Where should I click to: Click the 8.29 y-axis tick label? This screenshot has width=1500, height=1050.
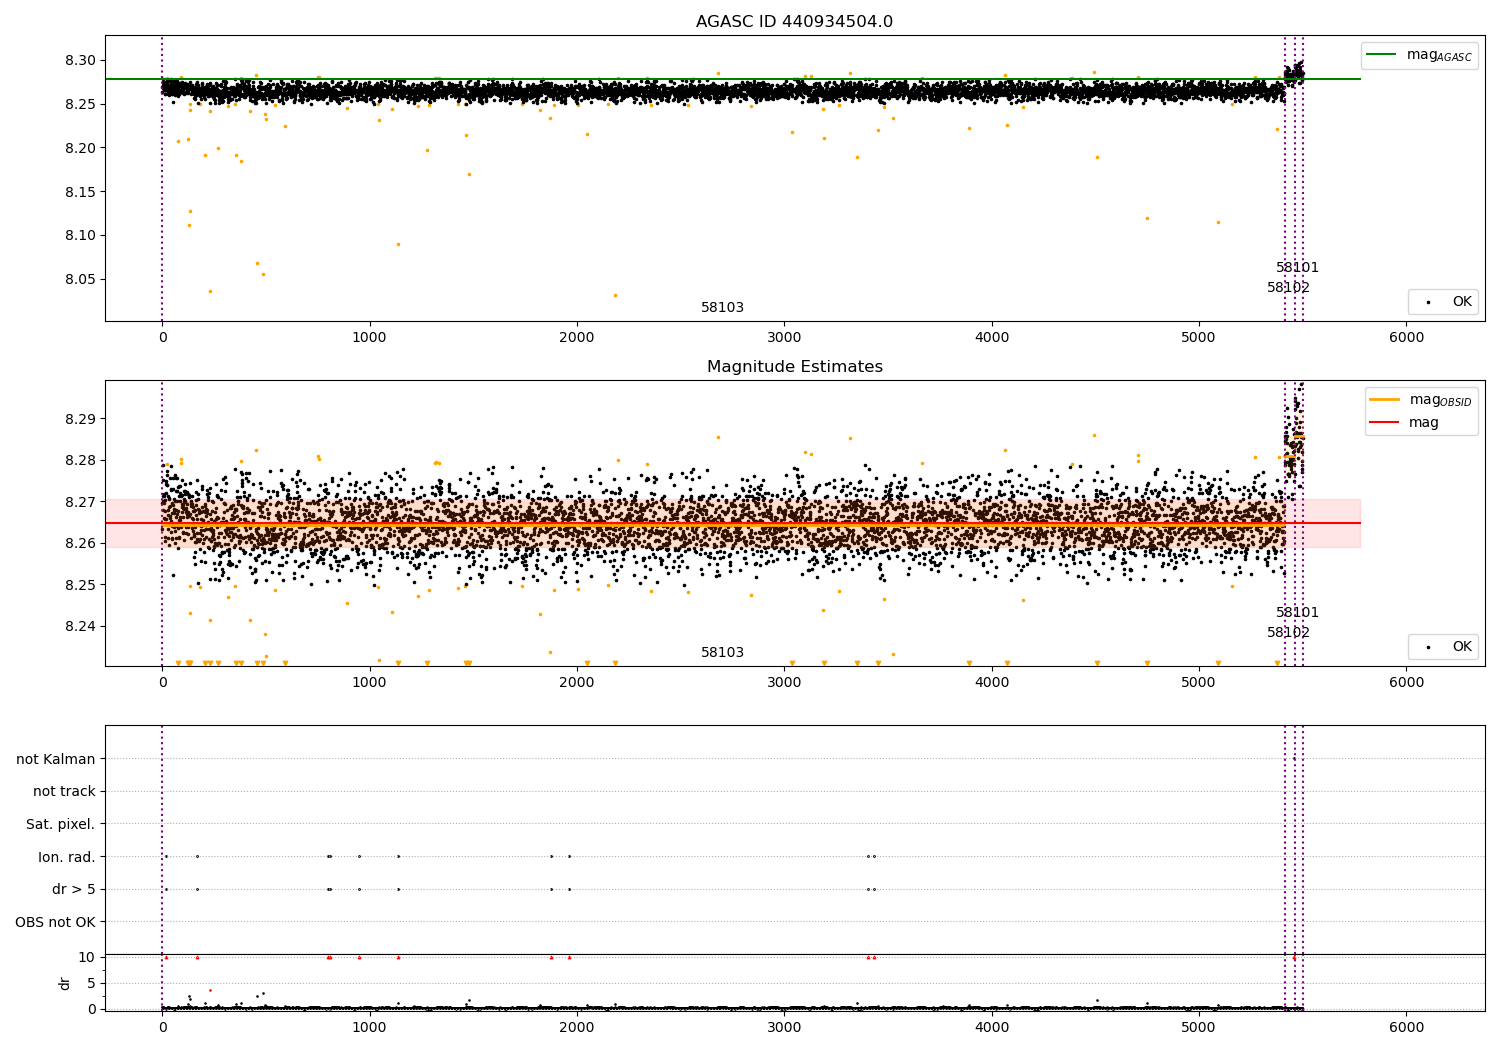[x=81, y=419]
